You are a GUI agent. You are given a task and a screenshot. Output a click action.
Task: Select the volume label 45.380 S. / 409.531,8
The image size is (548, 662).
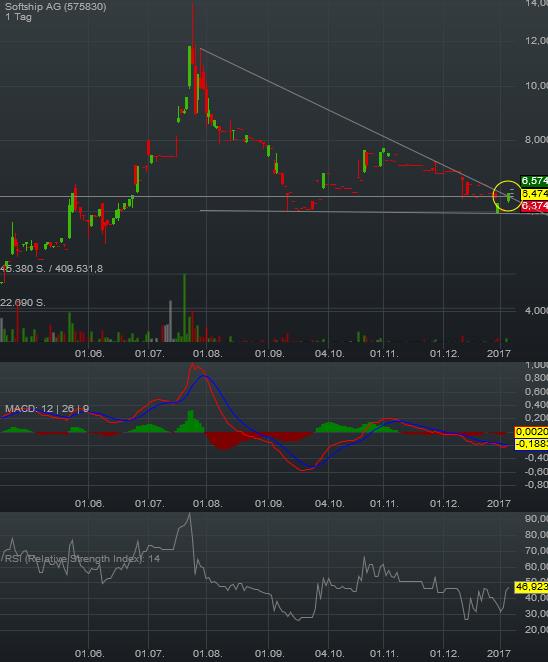pos(52,269)
